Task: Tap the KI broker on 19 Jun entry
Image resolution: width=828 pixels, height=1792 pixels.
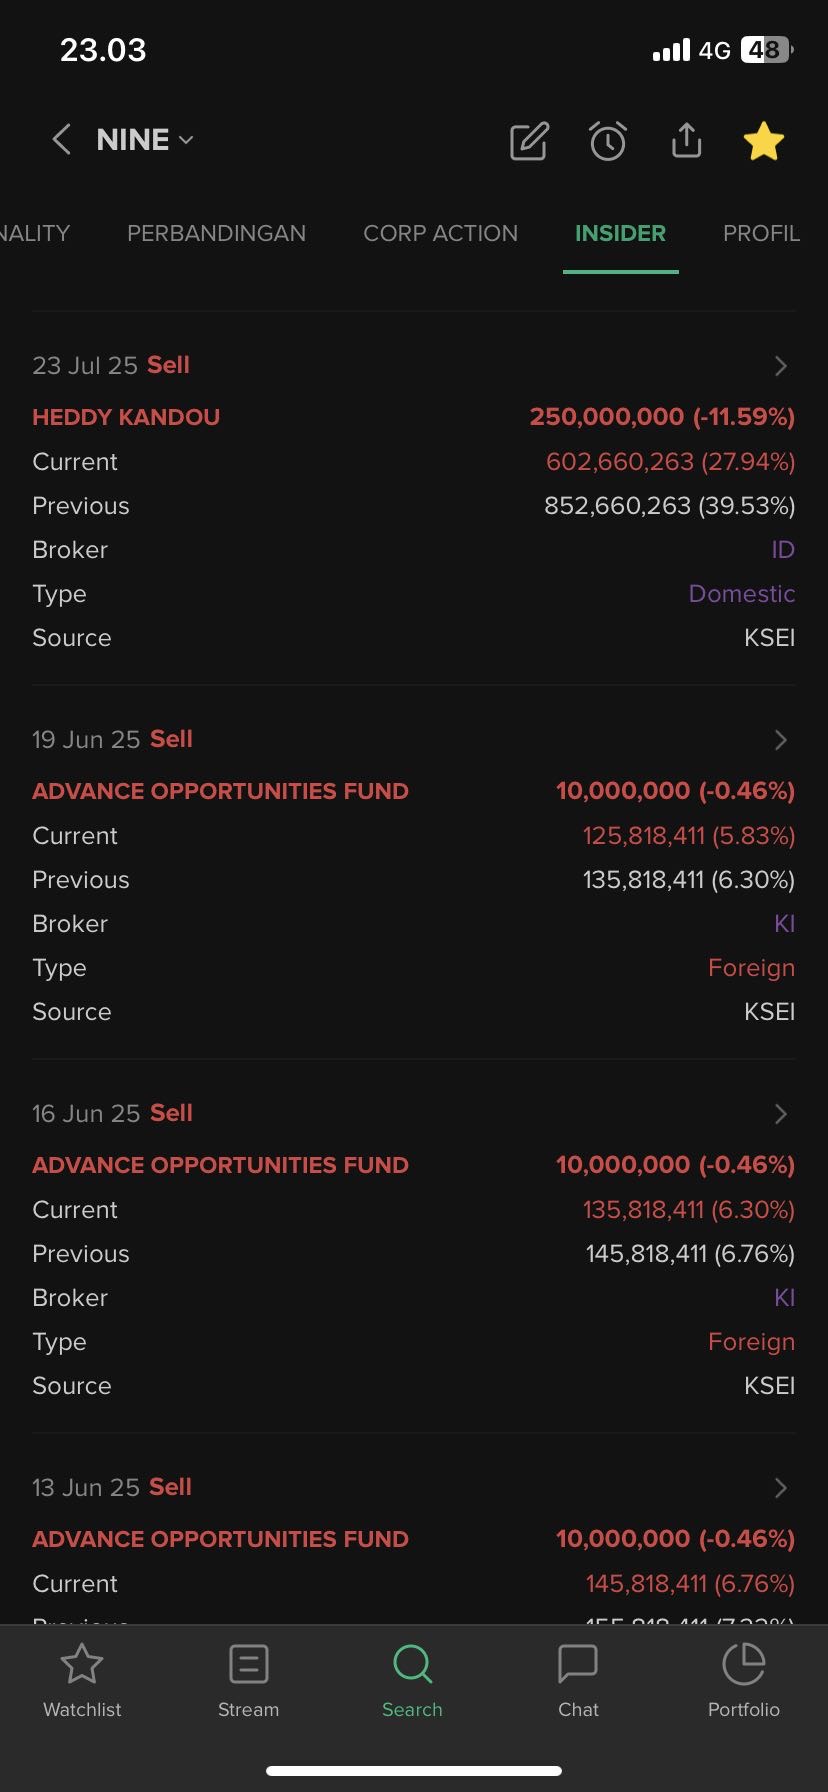Action: [784, 924]
